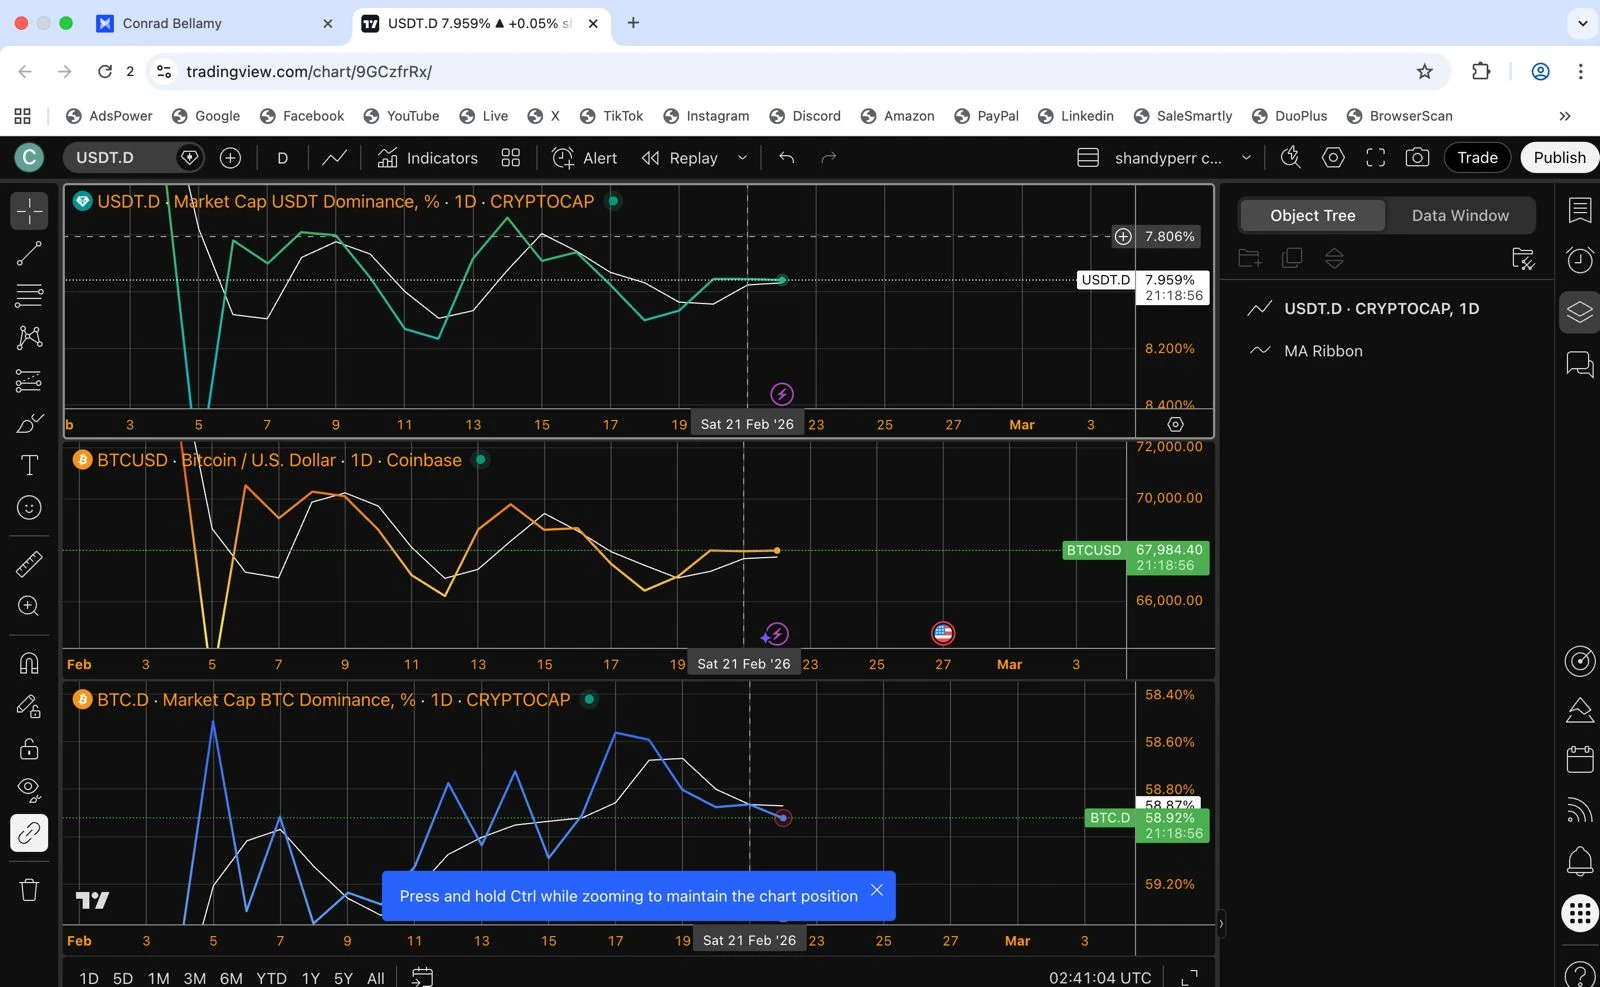Toggle stay in drawing mode
The height and width of the screenshot is (987, 1600).
click(x=30, y=706)
